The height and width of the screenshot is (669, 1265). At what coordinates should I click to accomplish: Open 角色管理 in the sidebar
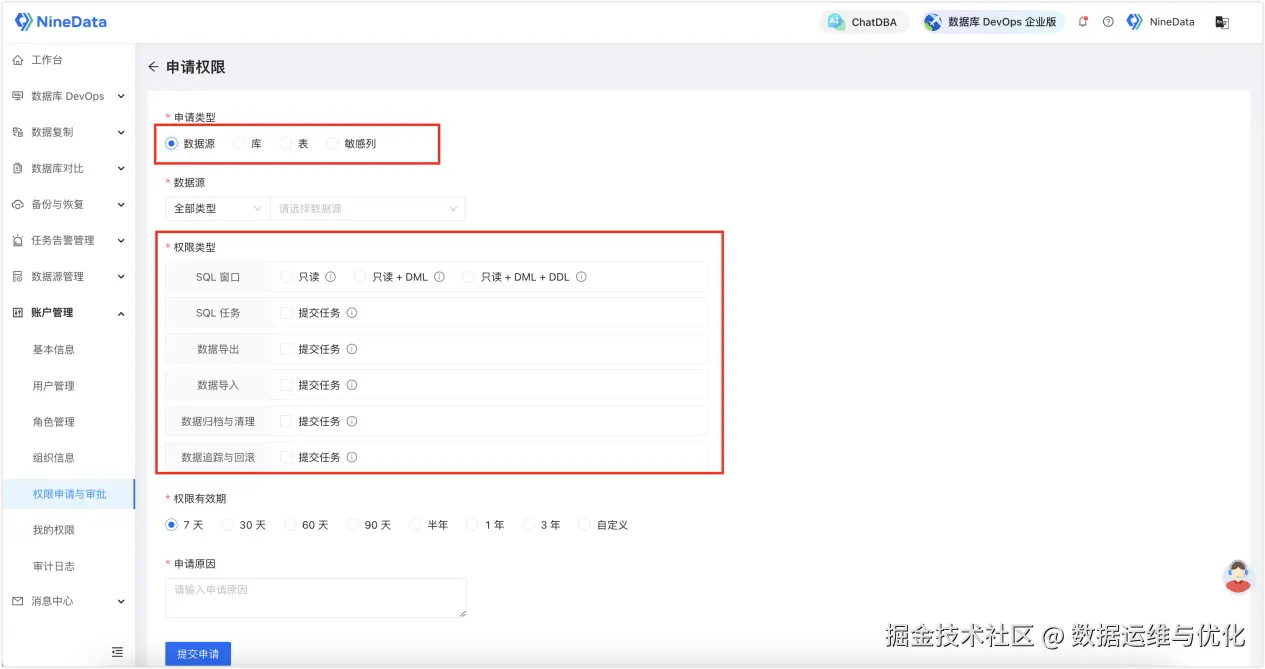point(54,421)
